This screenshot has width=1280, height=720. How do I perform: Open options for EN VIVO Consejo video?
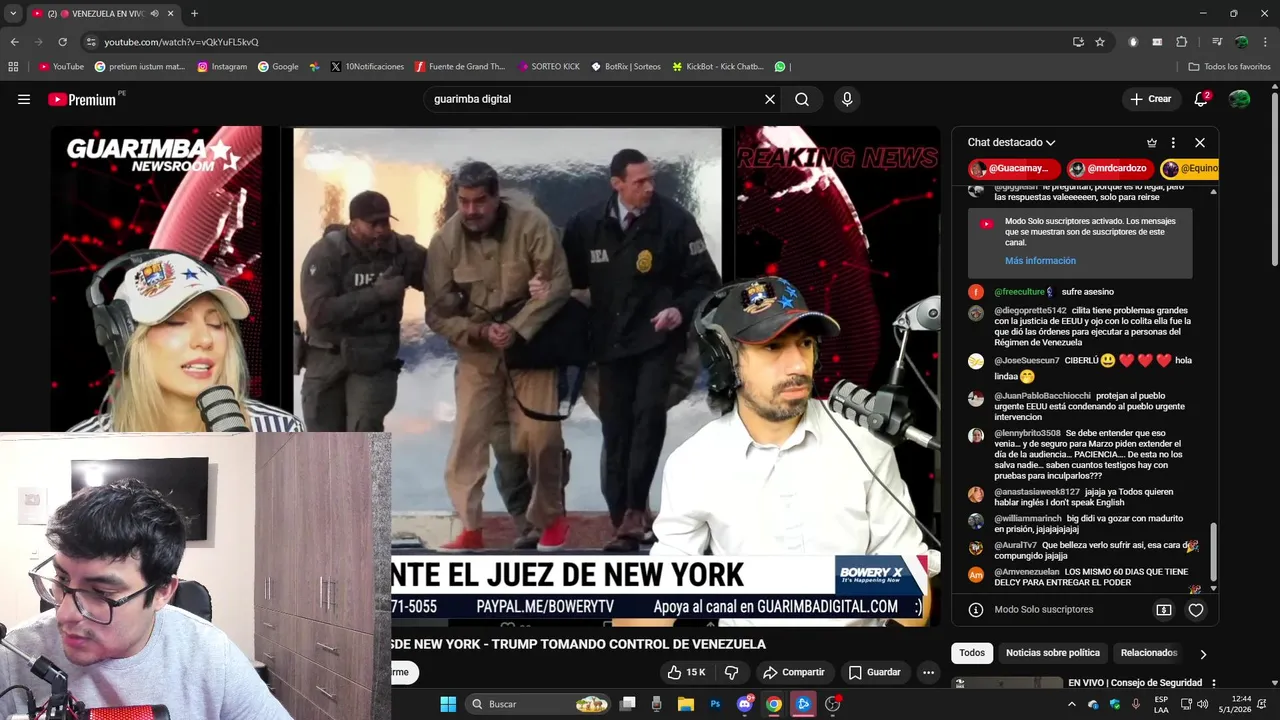point(1214,684)
